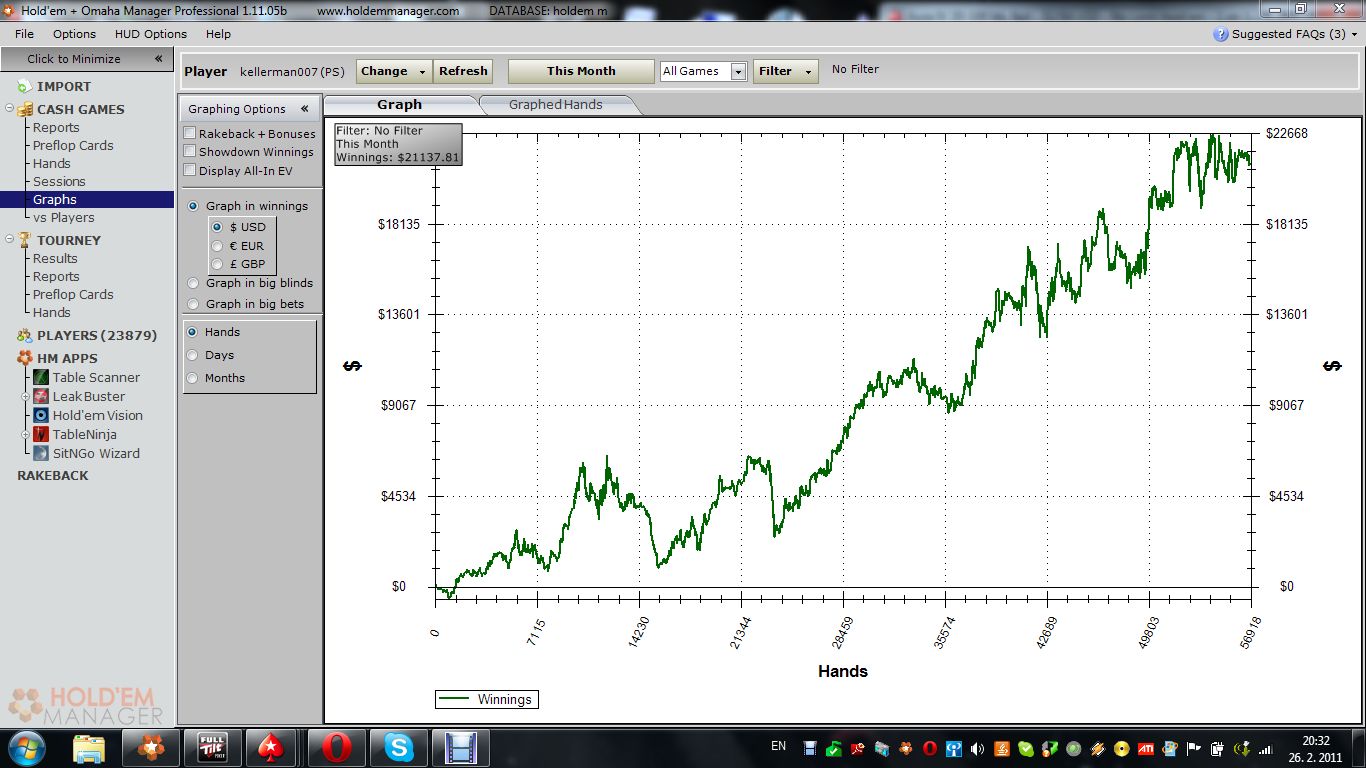
Task: Click the Winnings legend color line
Action: (x=455, y=700)
